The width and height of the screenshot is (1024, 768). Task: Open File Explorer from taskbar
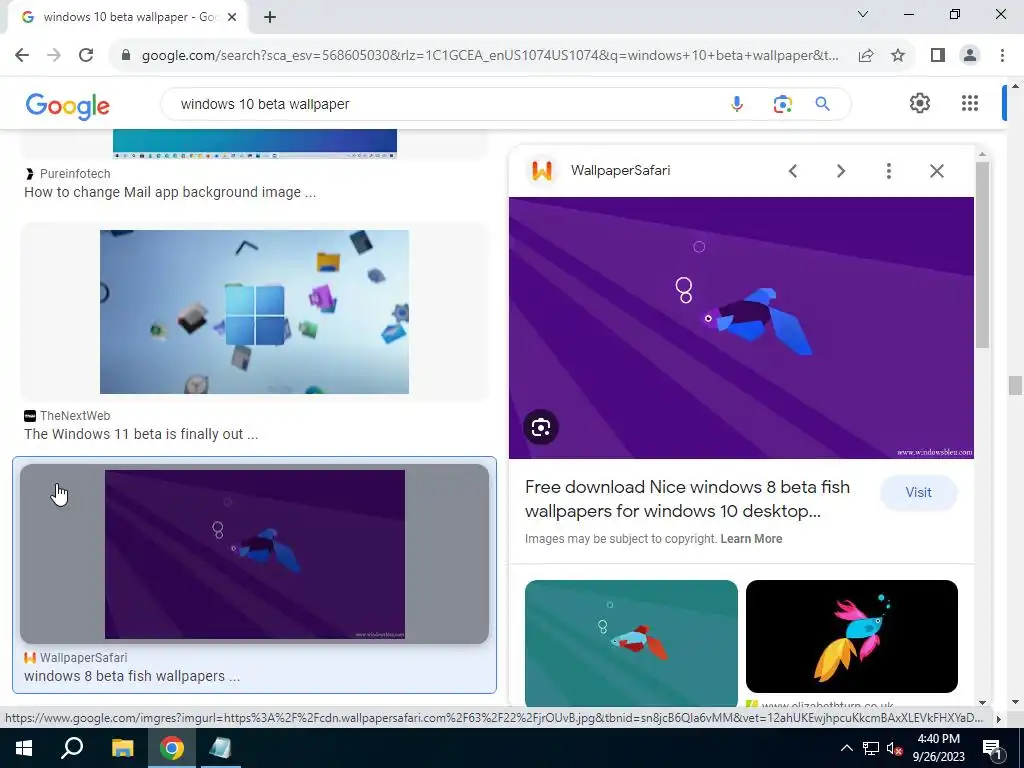(x=122, y=748)
